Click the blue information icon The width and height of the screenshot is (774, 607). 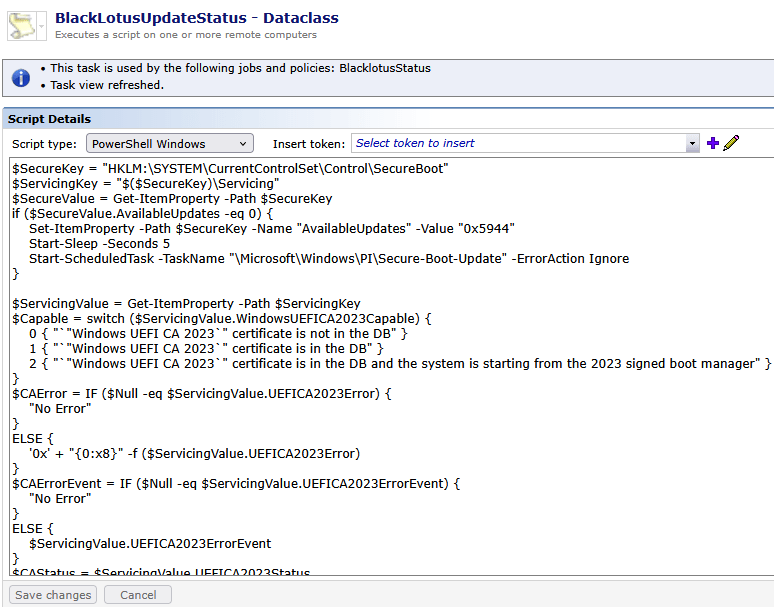20,77
